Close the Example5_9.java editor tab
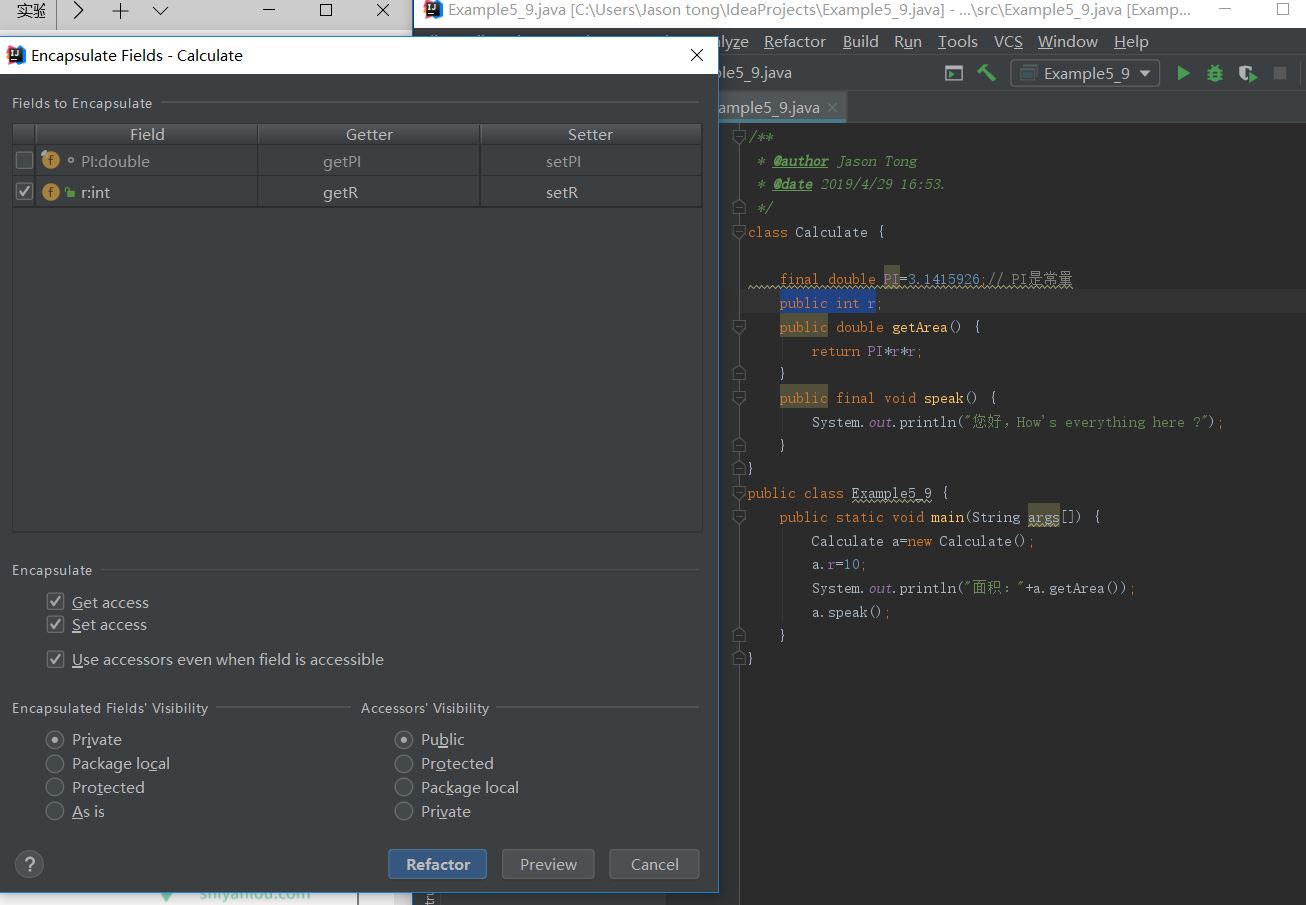This screenshot has width=1306, height=905. coord(832,107)
